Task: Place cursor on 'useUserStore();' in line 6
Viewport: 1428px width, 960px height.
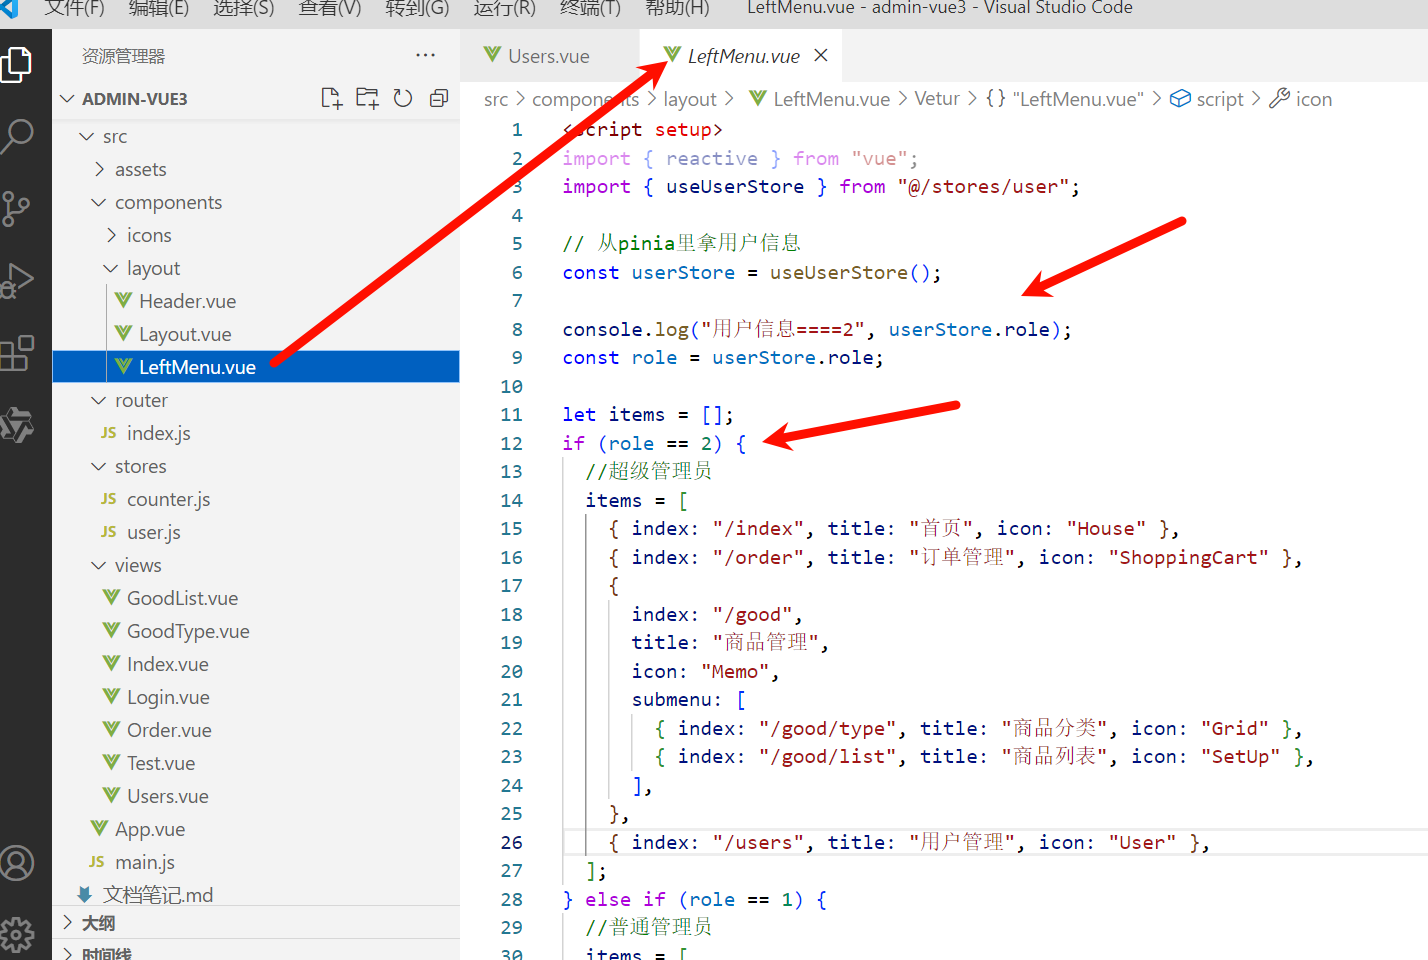Action: point(855,272)
